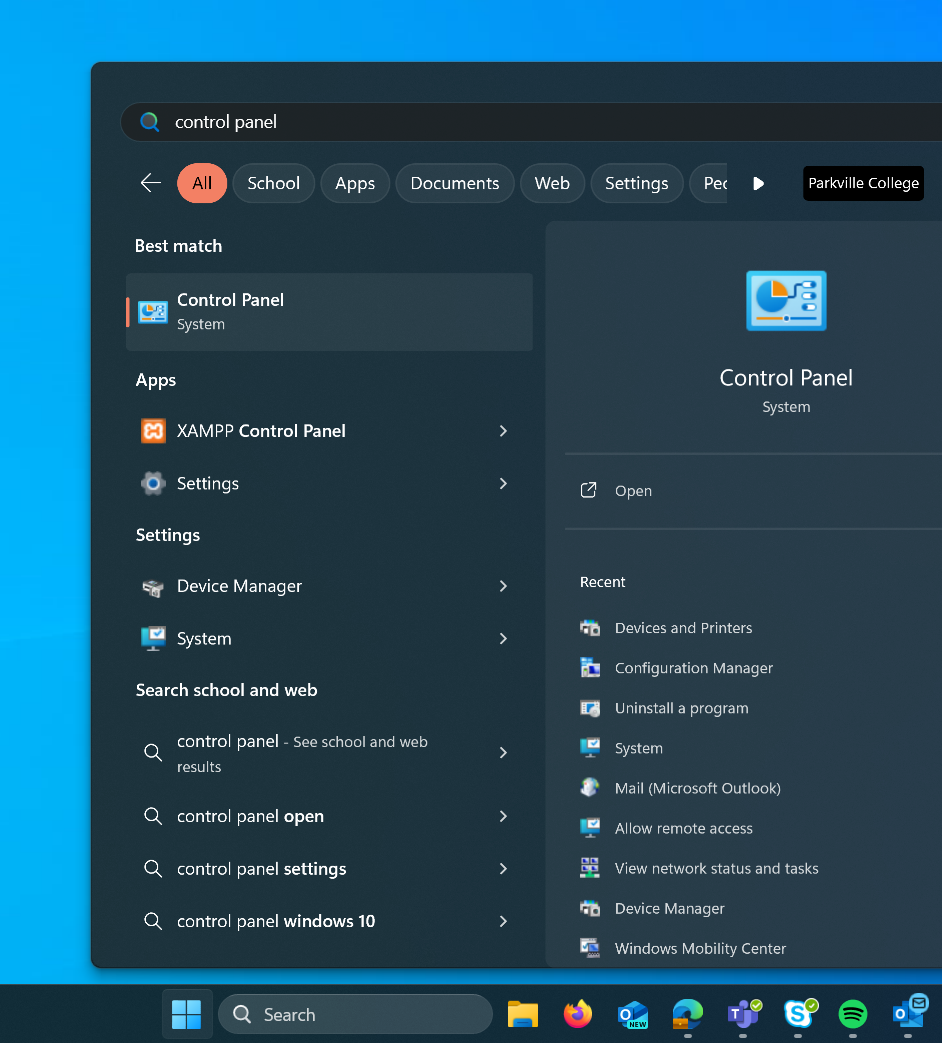Open Outlook mail taskbar icon at far right
The width and height of the screenshot is (942, 1043).
[x=909, y=1012]
